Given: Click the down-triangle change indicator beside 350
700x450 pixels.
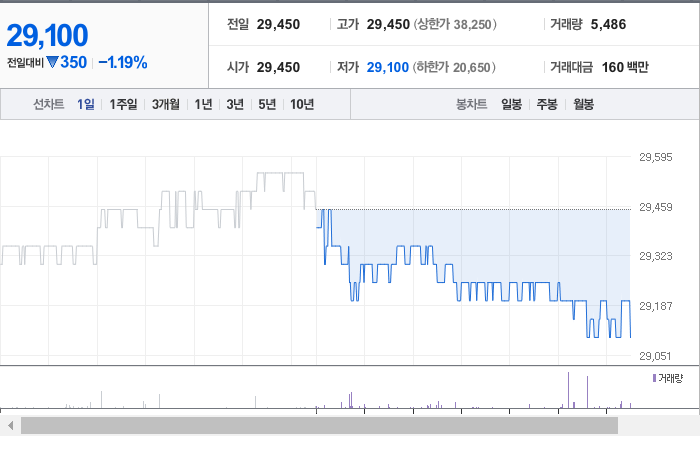Looking at the screenshot, I should pyautogui.click(x=52, y=62).
